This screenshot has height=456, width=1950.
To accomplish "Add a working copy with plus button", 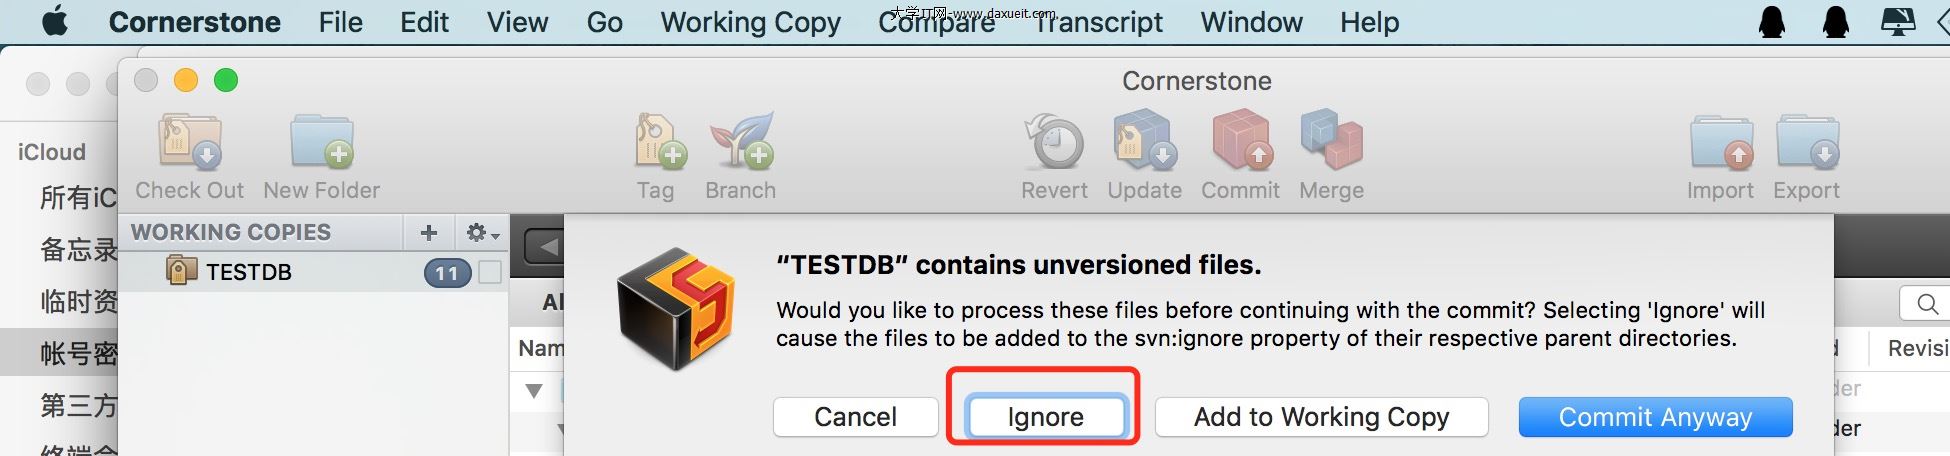I will [429, 233].
